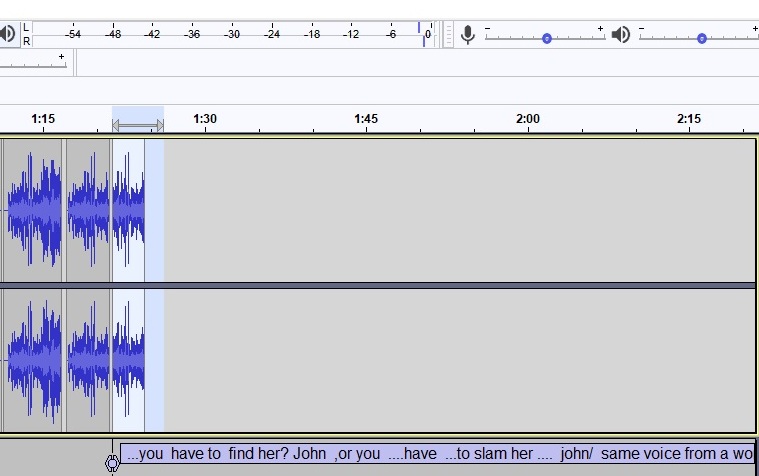Click the playback level meter at -24 dB
759x476 pixels.
271,34
